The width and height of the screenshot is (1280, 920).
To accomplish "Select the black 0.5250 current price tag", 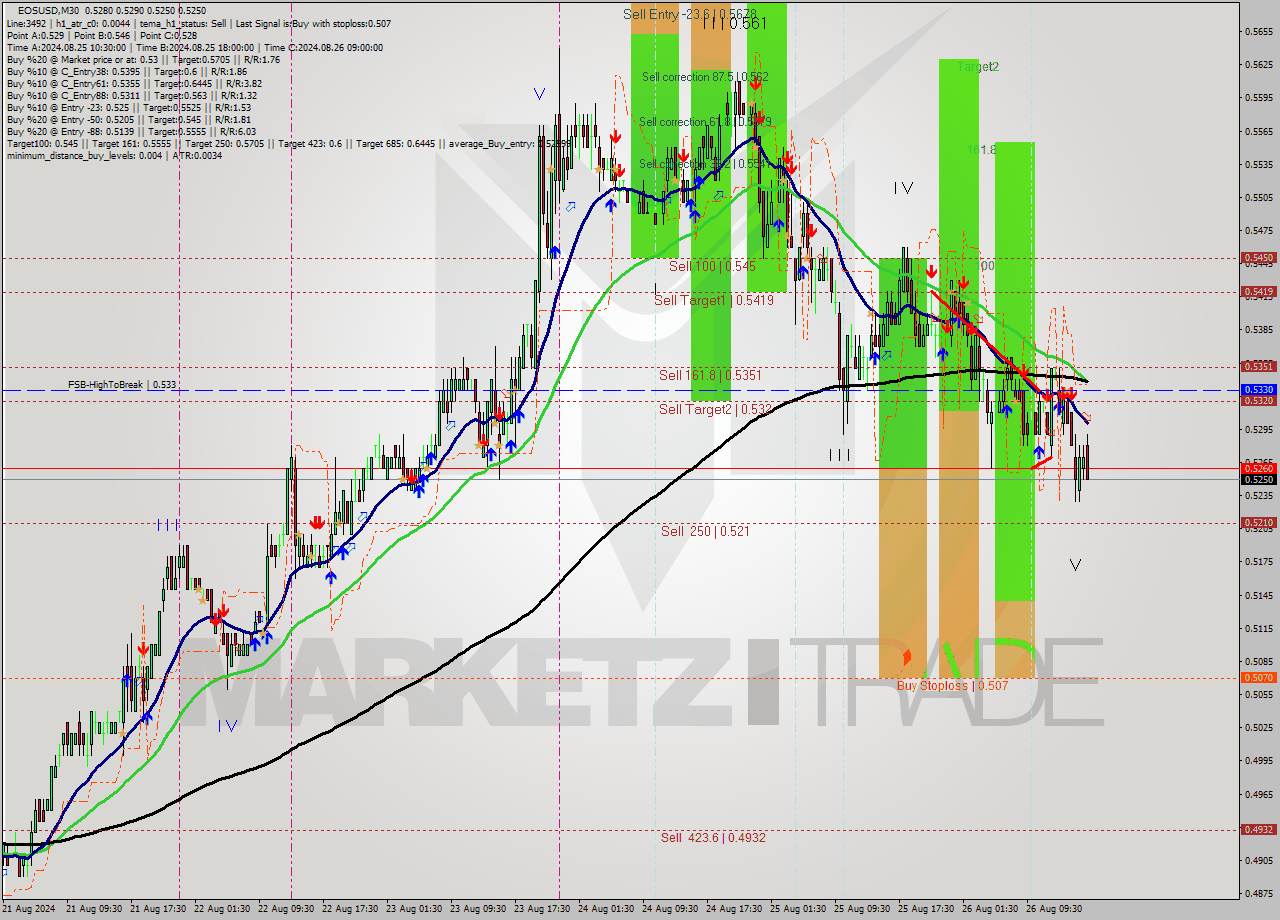I will pos(1258,479).
